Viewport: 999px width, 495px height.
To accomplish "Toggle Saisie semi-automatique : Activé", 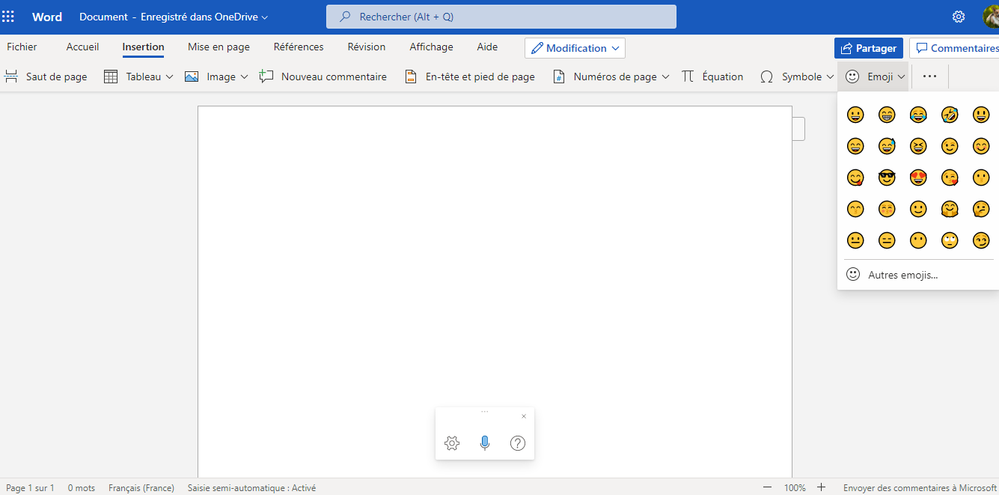I will pos(252,488).
